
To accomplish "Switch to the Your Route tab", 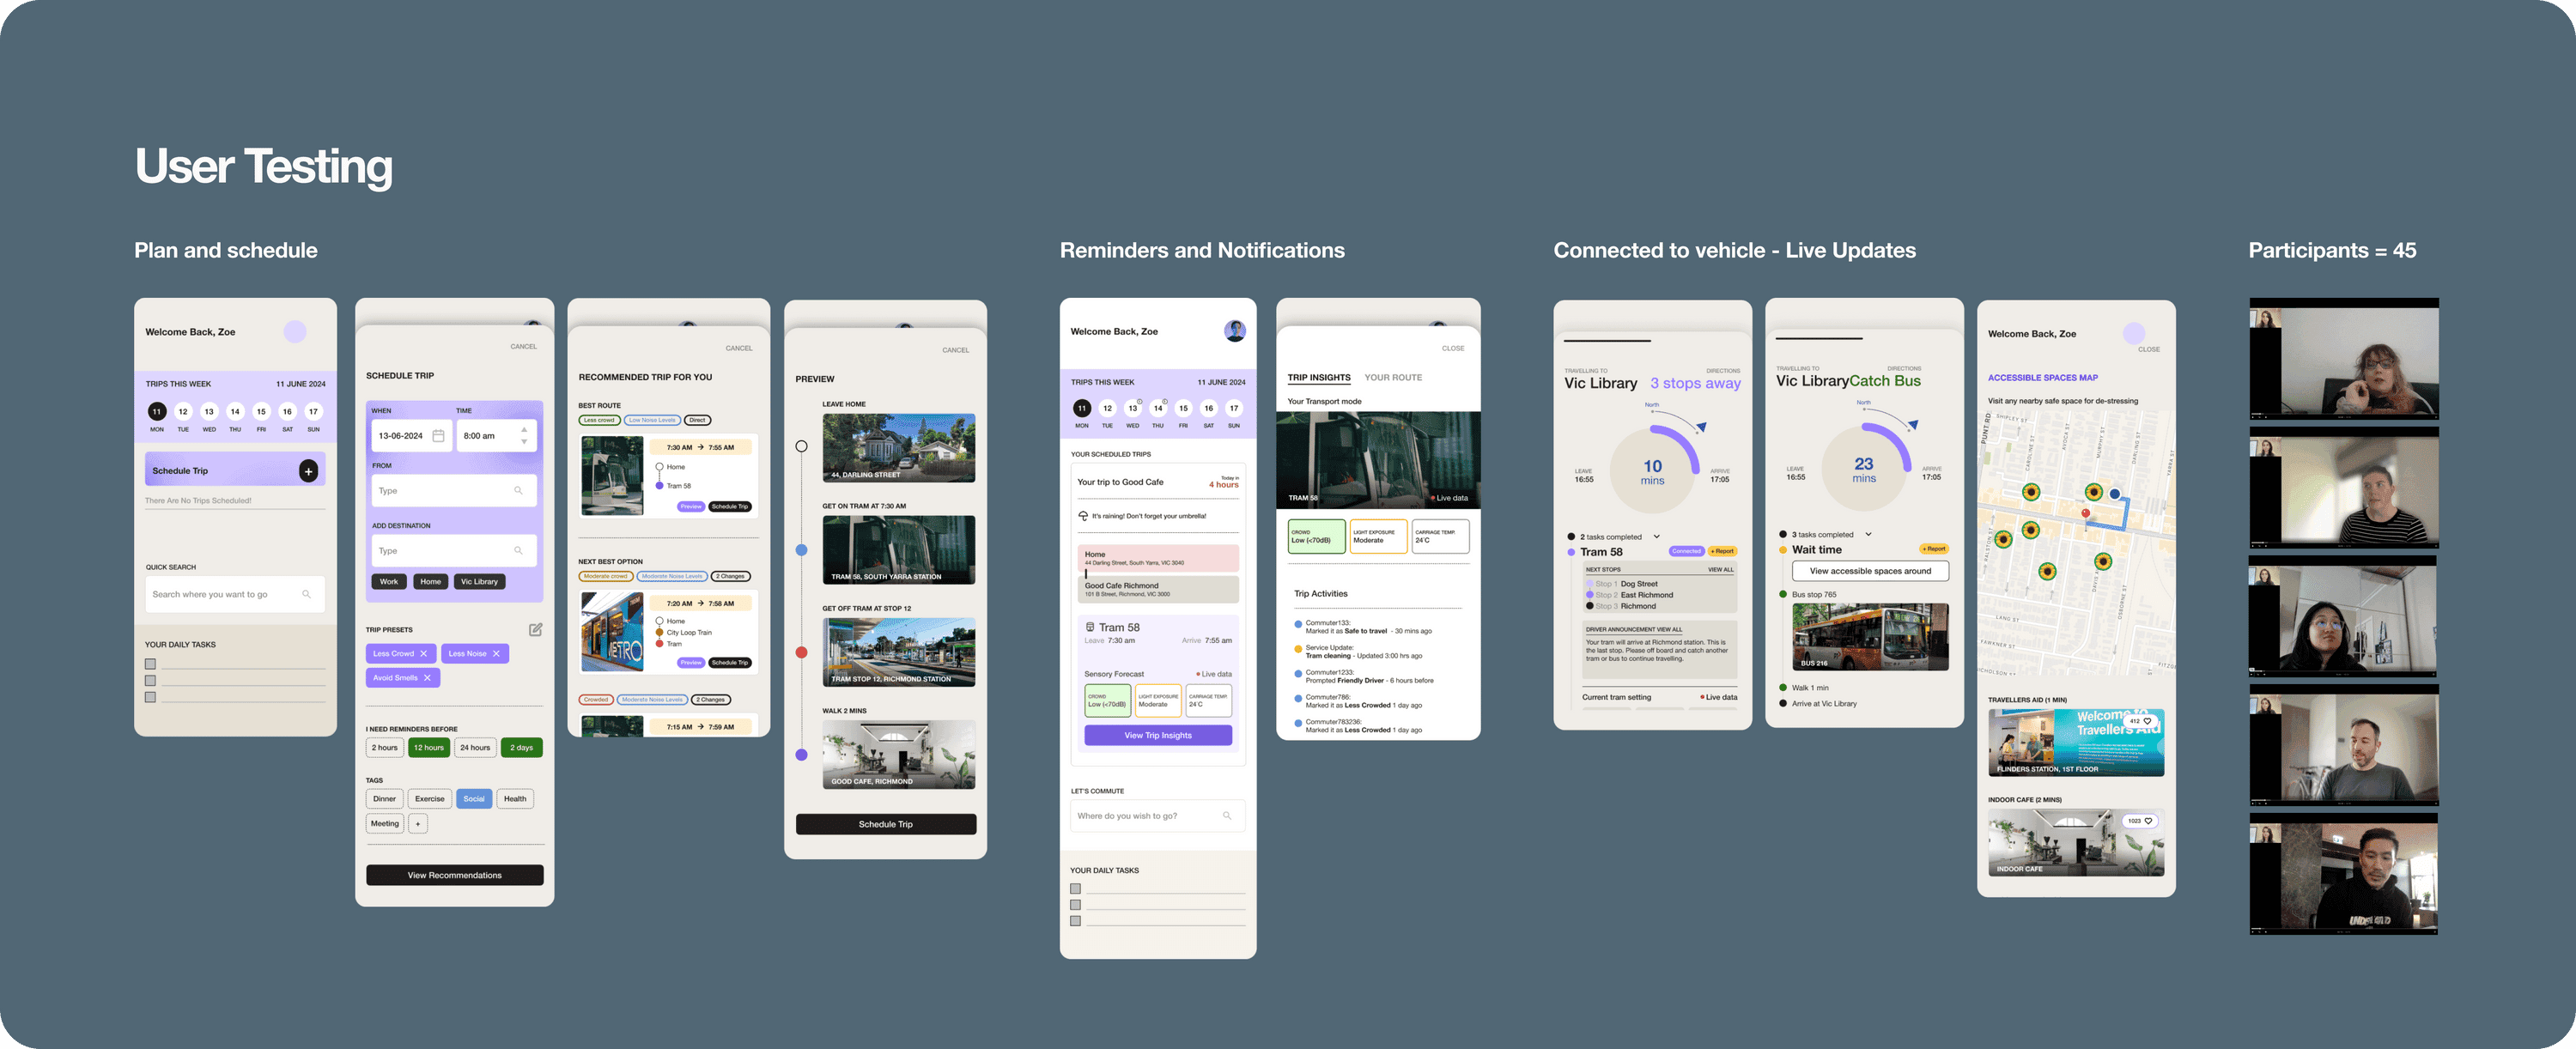I will coord(1392,378).
